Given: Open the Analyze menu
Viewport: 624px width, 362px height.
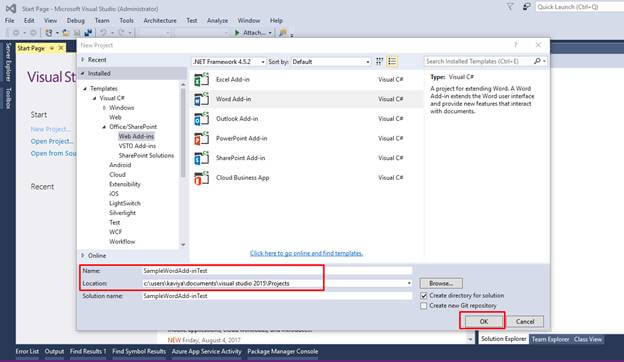Looking at the screenshot, I should point(218,20).
